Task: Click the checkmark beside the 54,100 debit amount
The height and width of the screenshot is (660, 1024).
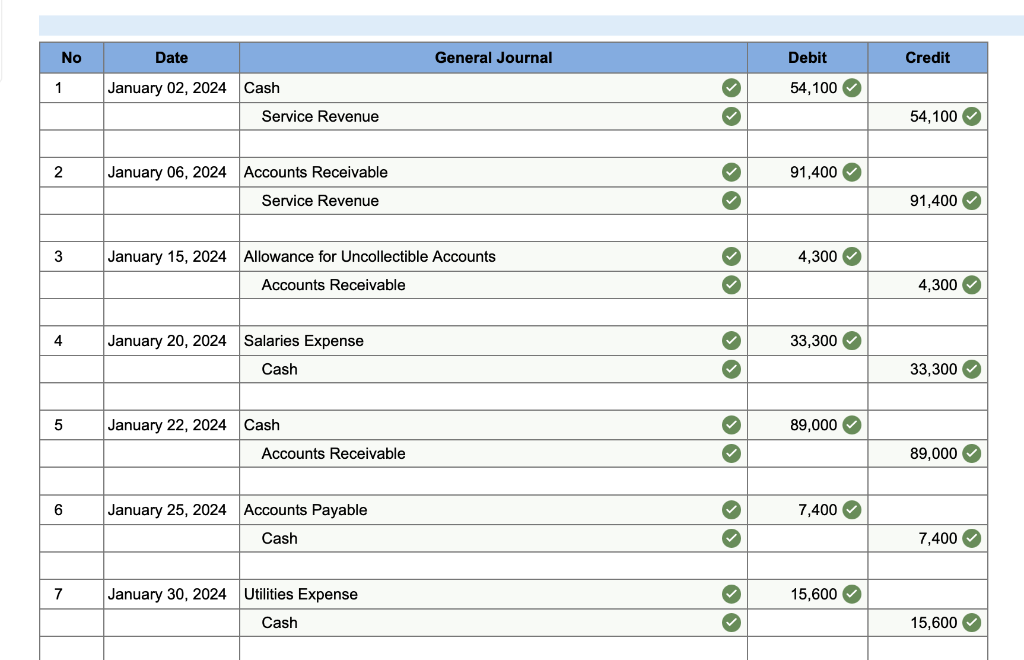Action: [x=851, y=88]
